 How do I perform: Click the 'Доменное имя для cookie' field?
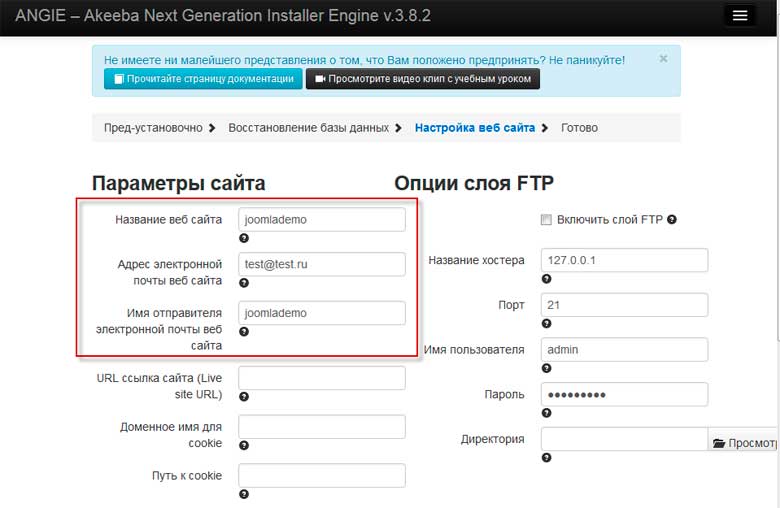322,427
